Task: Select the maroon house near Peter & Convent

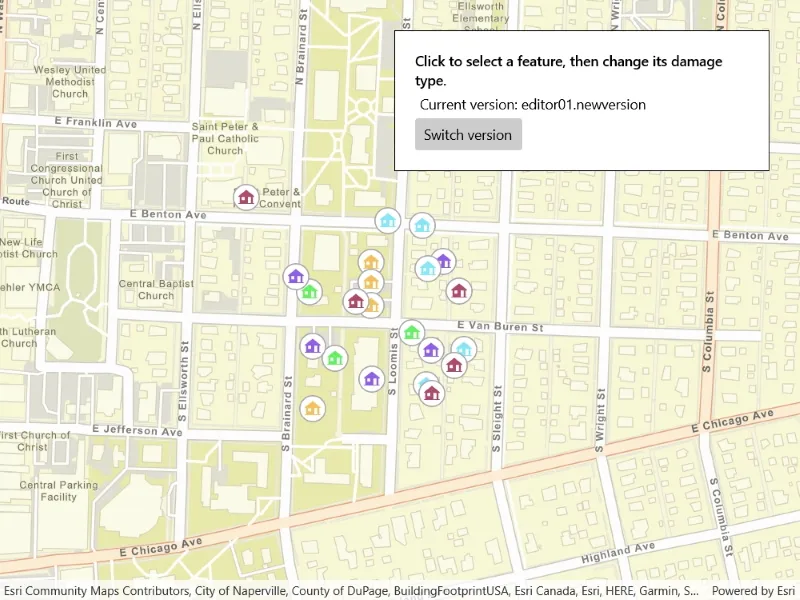Action: (246, 197)
